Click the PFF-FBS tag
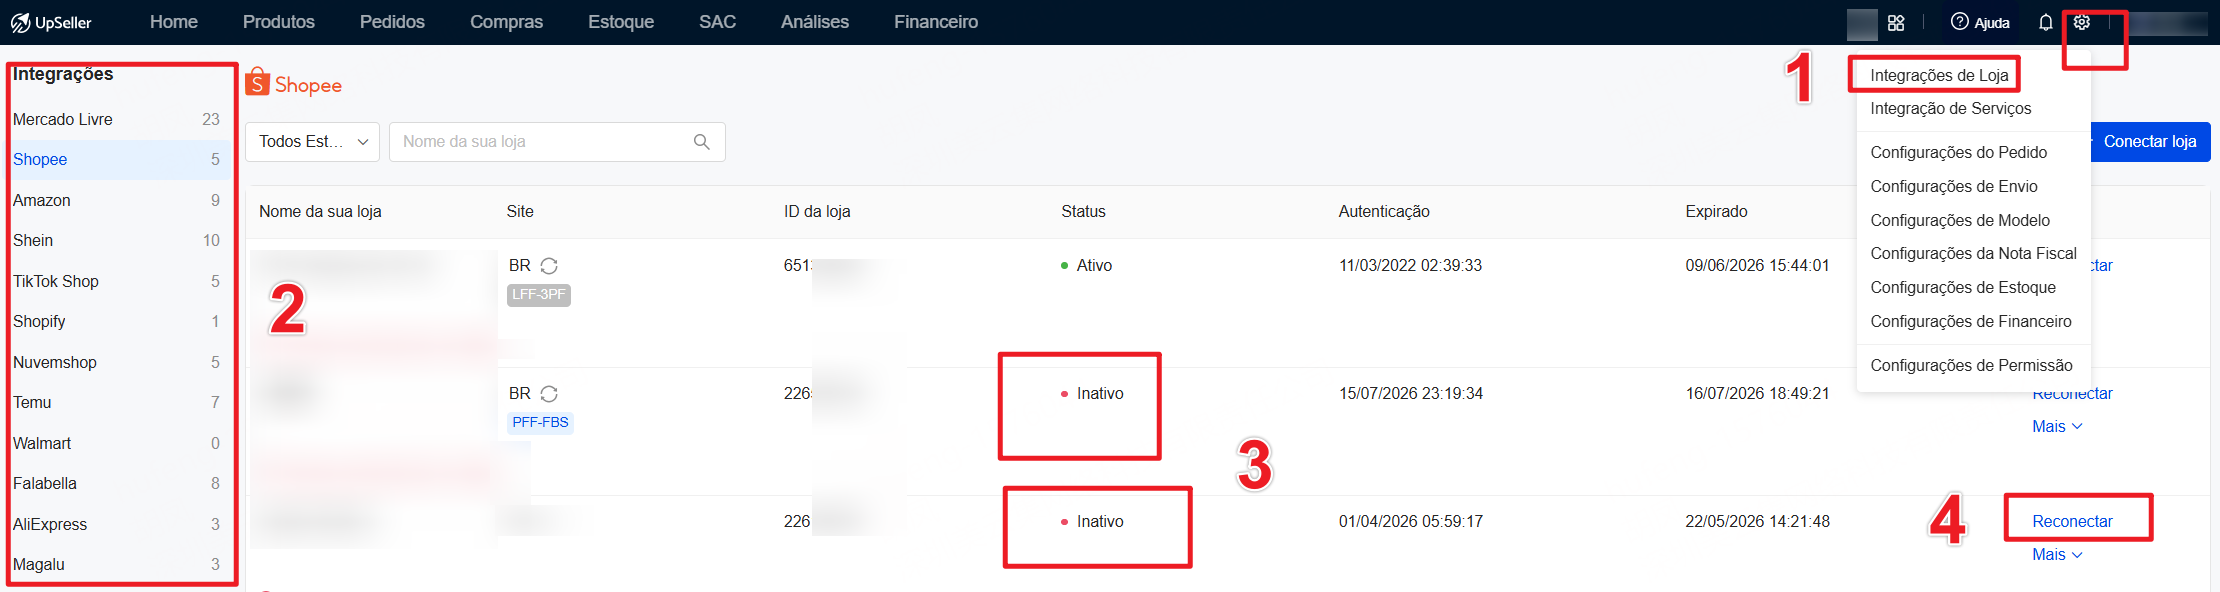The height and width of the screenshot is (592, 2220). click(540, 423)
